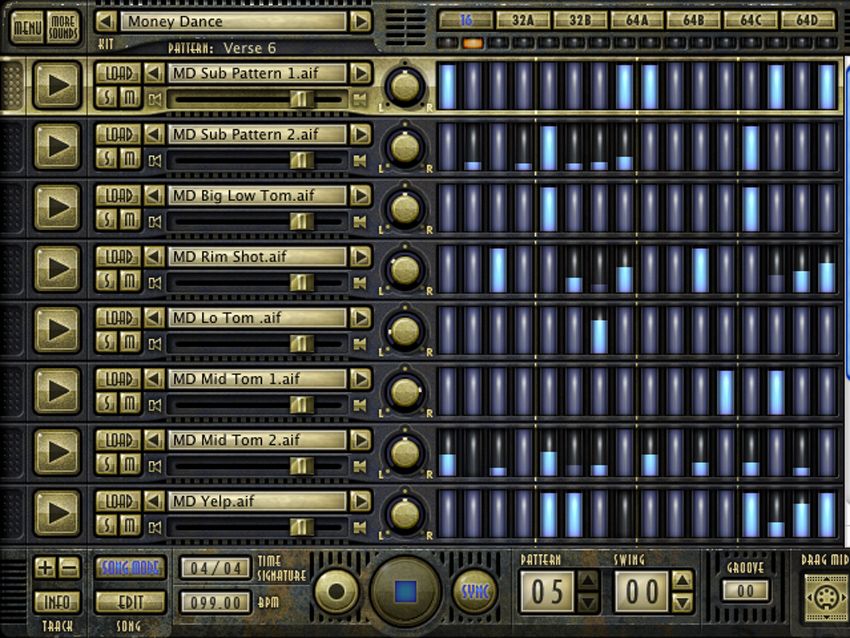
Task: Solo the MD Big Low Tom track
Action: pyautogui.click(x=107, y=220)
